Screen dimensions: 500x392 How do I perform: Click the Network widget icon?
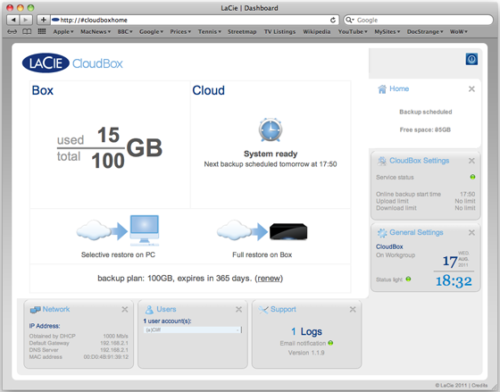(35, 310)
